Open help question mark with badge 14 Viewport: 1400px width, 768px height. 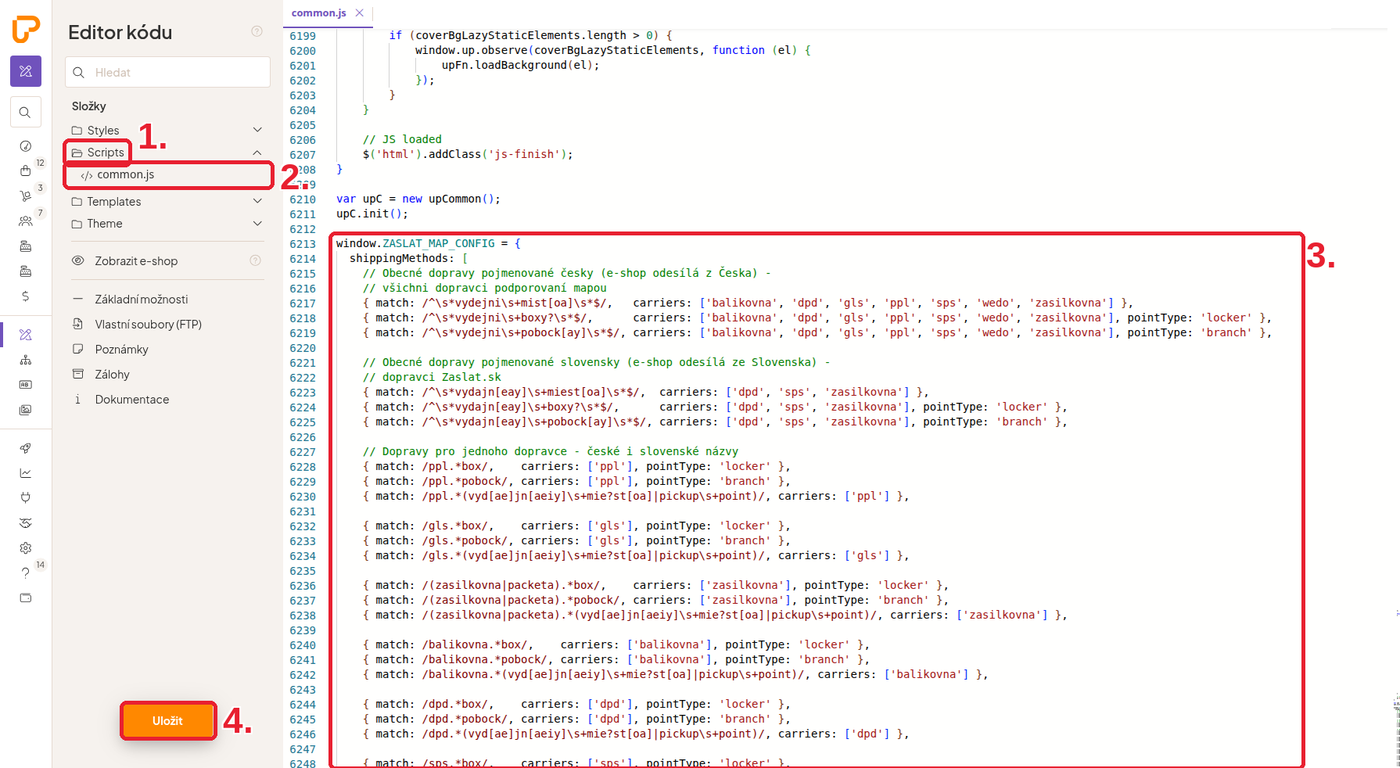[x=26, y=573]
